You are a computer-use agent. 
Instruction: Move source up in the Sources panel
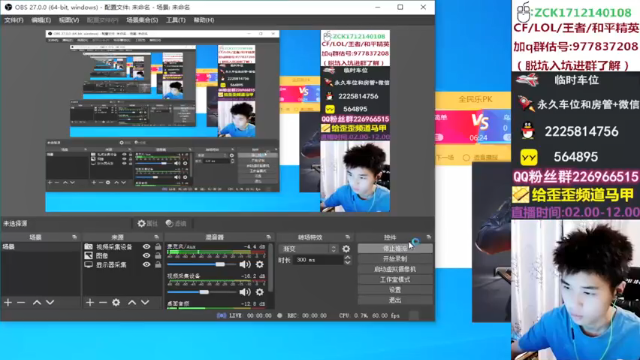(132, 302)
